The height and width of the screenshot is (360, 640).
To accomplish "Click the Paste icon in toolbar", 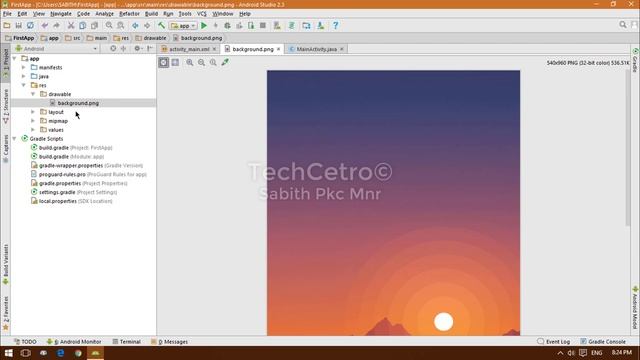I will point(94,25).
